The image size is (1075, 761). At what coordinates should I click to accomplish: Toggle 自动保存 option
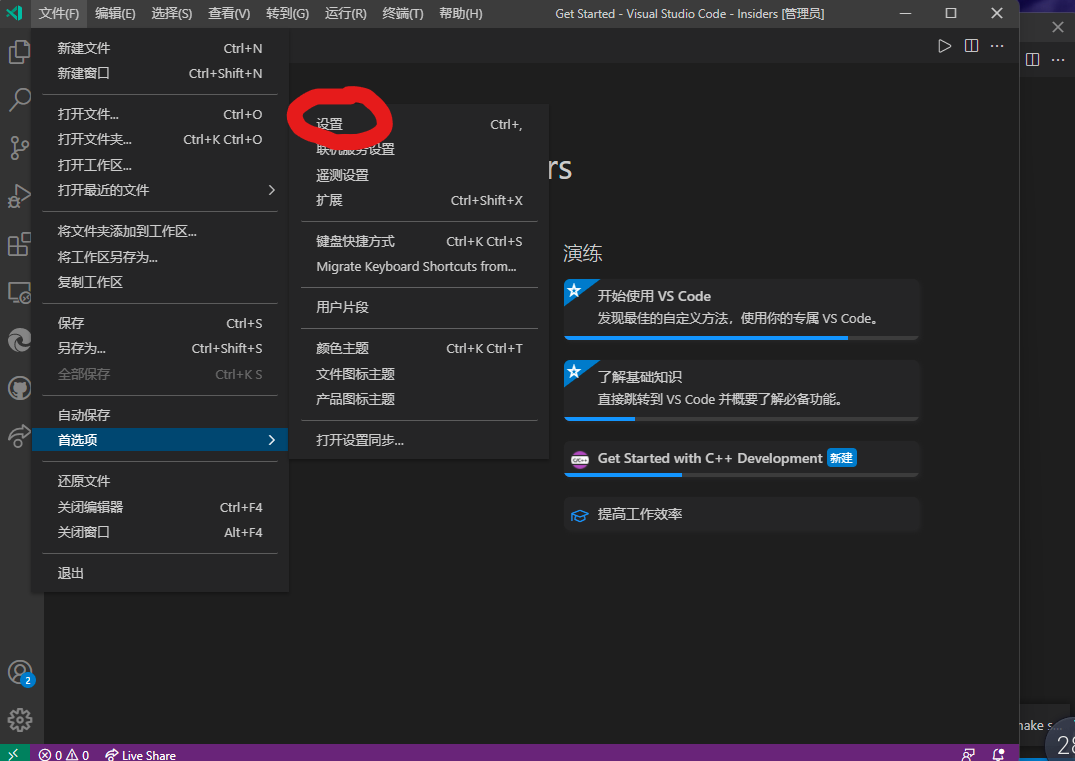click(x=160, y=415)
